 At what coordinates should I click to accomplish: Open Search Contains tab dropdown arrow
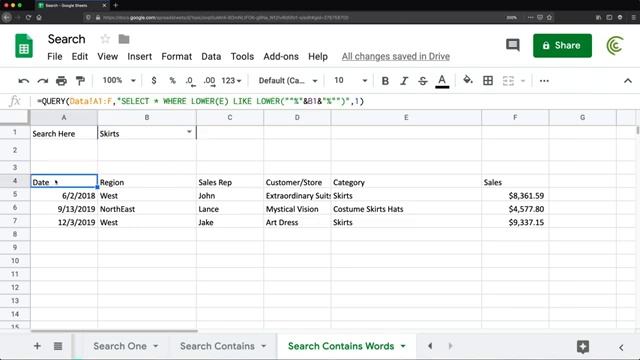[264, 346]
